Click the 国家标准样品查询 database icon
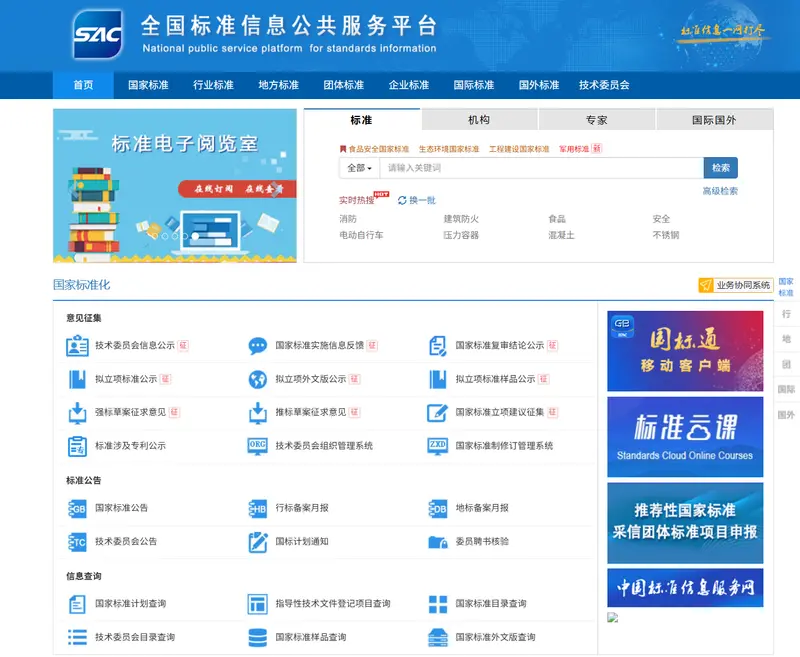The image size is (800, 657). pos(258,638)
